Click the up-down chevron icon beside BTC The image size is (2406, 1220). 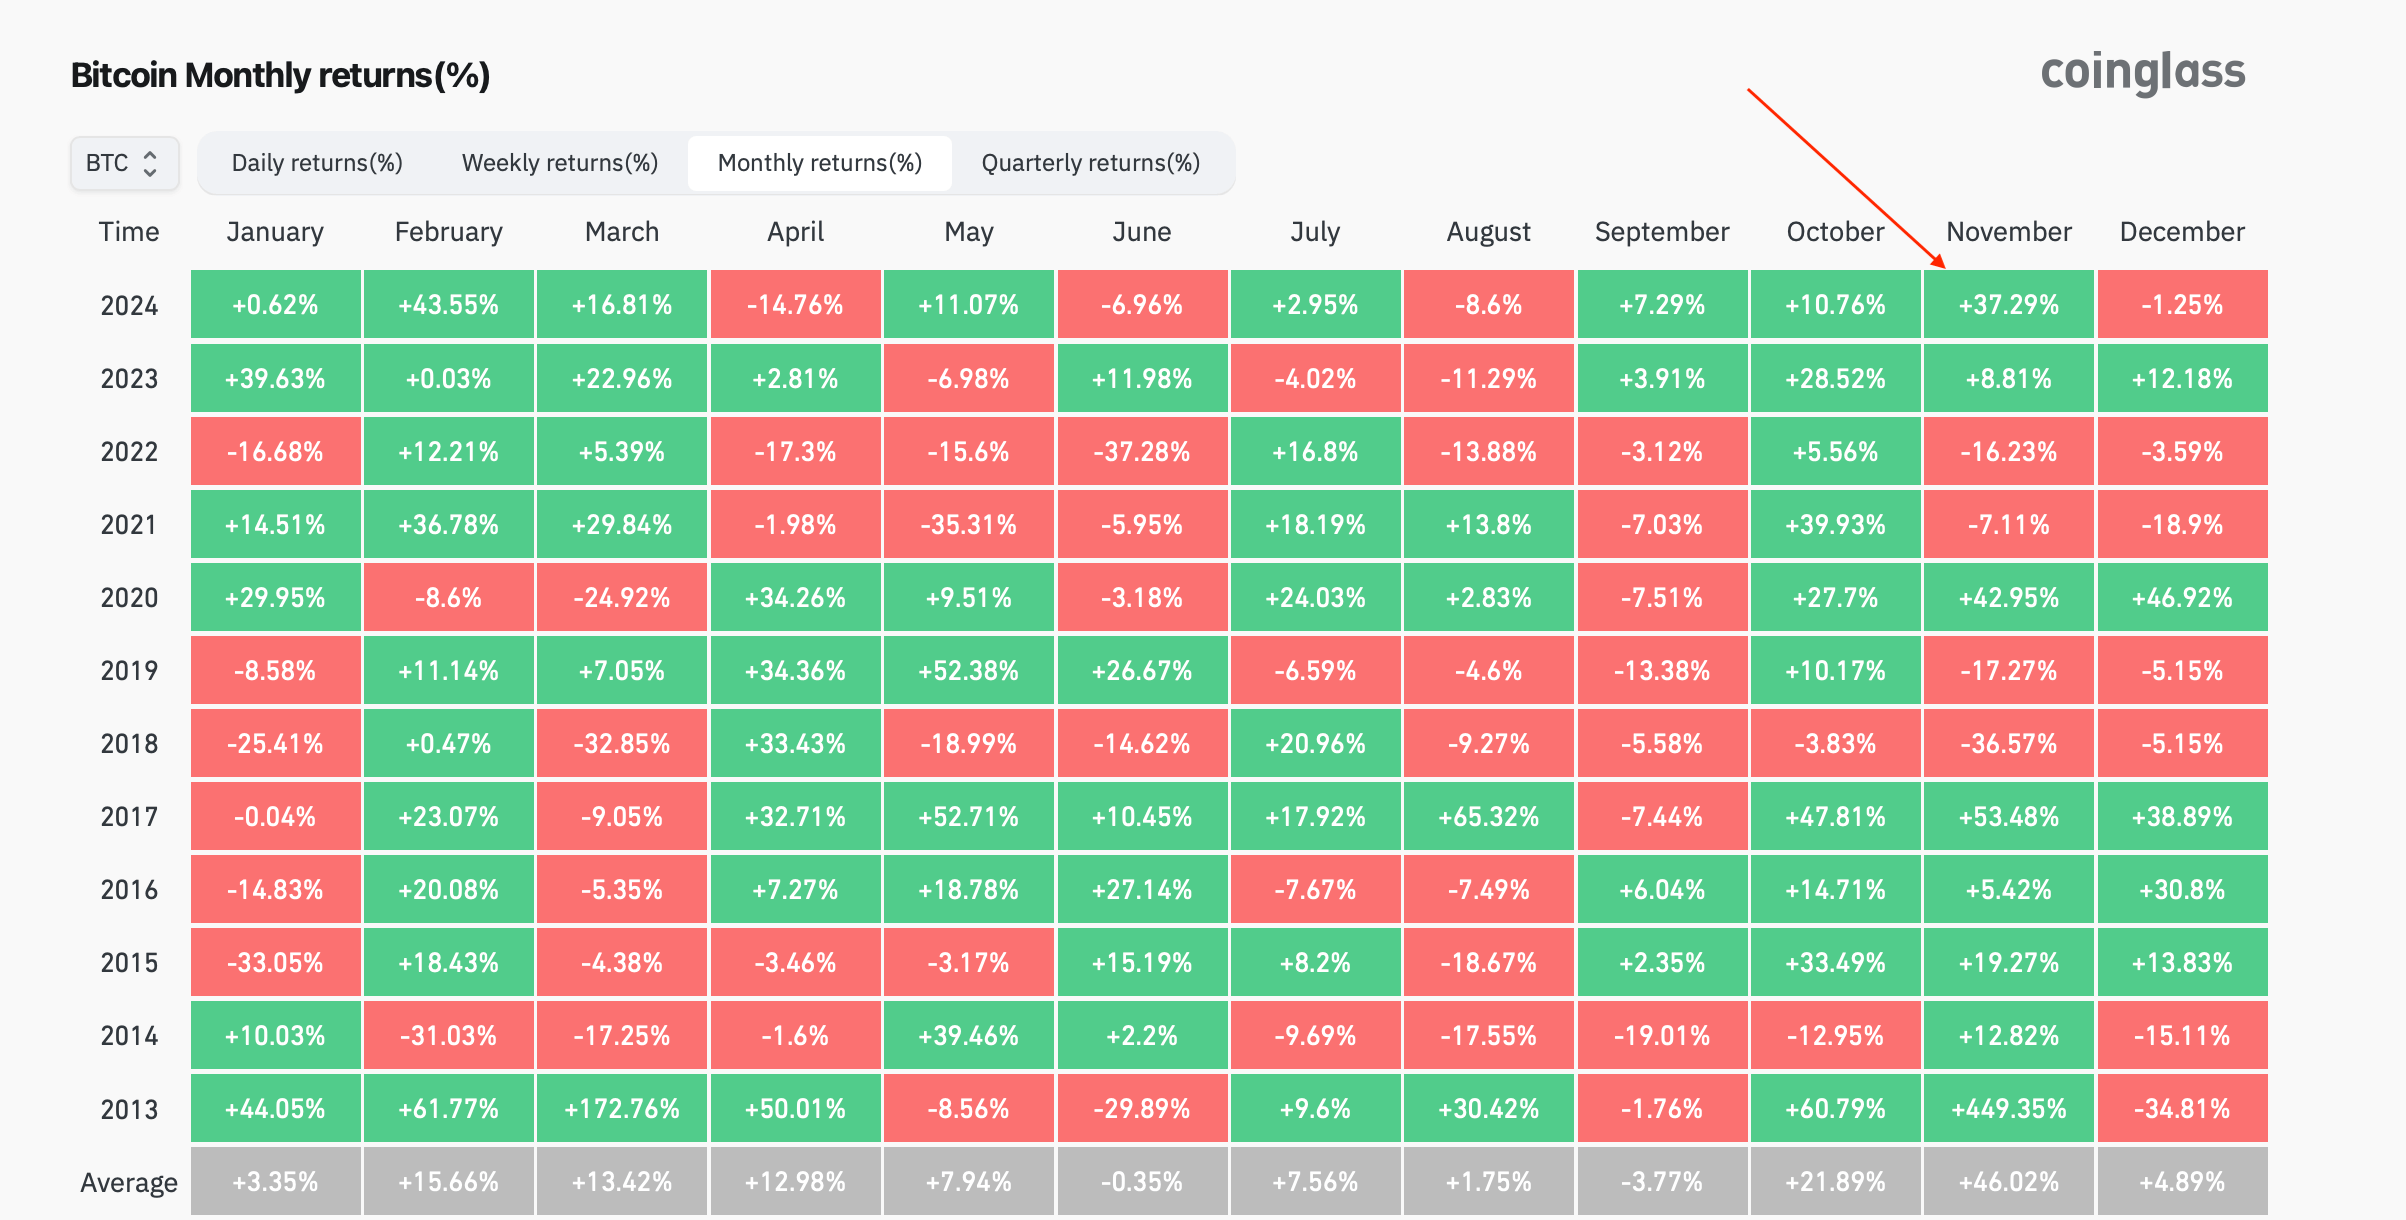coord(150,163)
